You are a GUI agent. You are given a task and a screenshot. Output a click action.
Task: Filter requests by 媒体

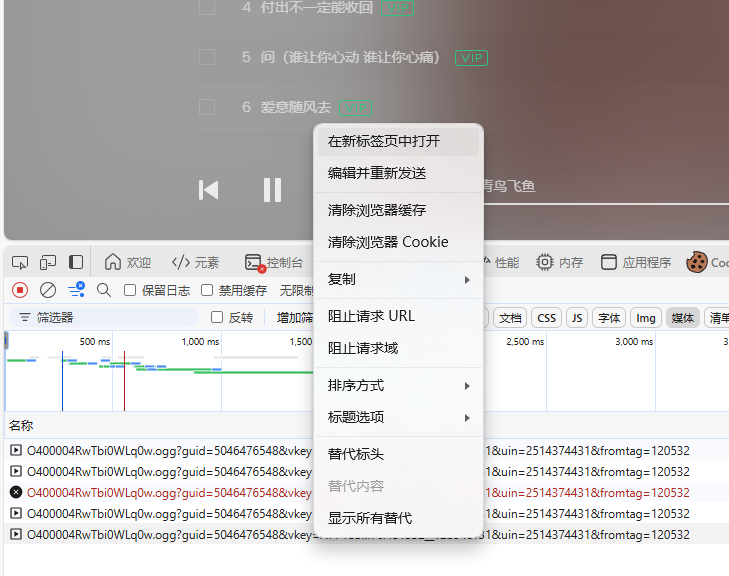click(x=683, y=318)
